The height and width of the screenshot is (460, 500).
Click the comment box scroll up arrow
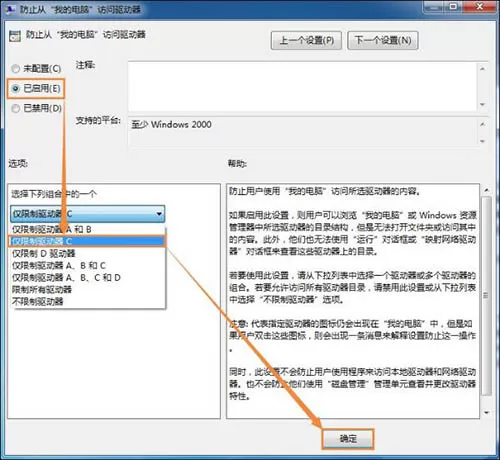click(482, 69)
